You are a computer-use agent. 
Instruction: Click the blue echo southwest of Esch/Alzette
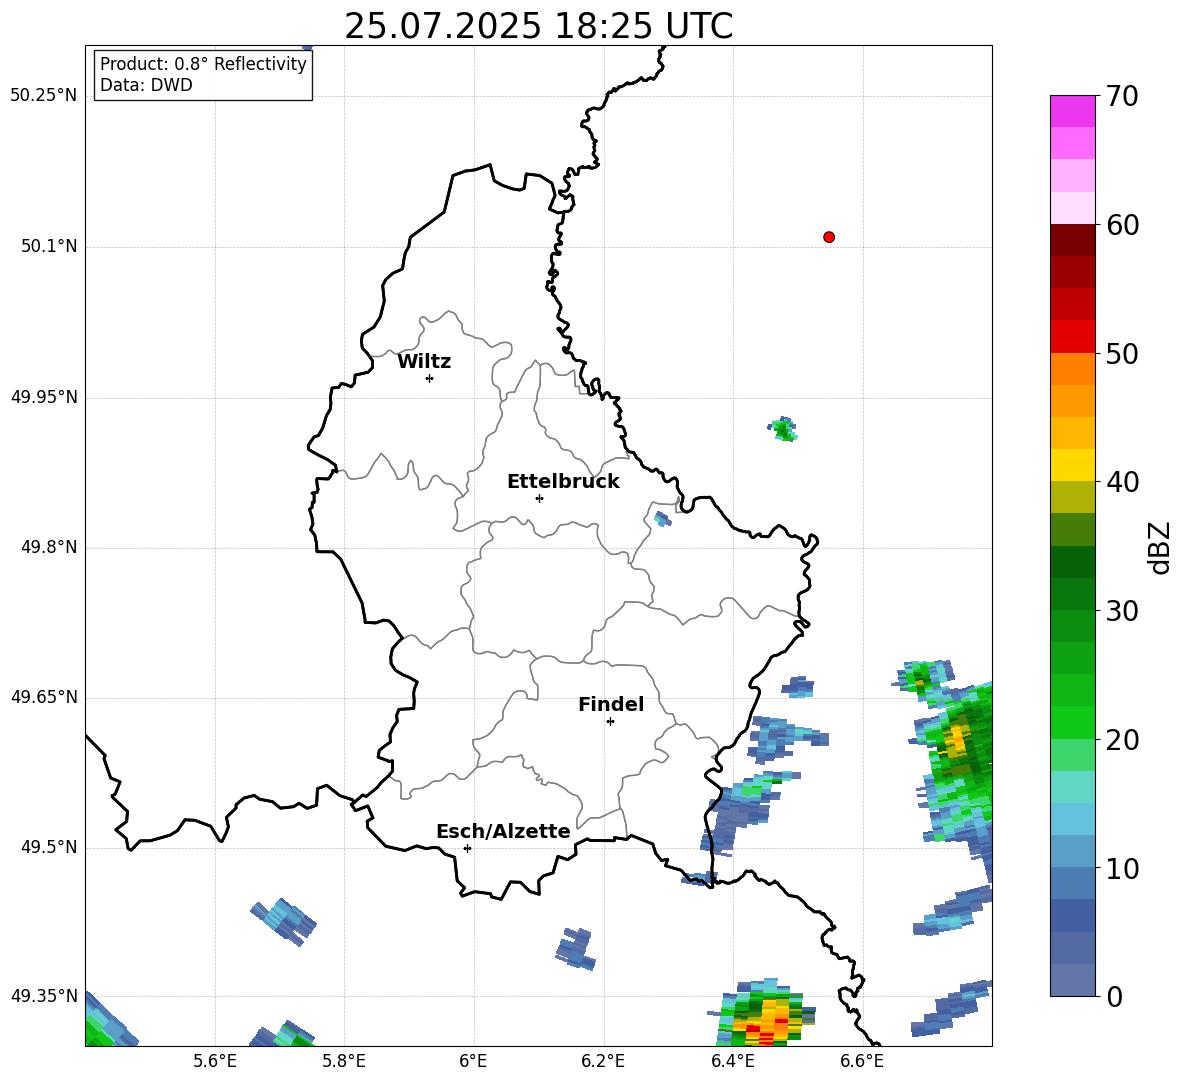click(x=283, y=921)
